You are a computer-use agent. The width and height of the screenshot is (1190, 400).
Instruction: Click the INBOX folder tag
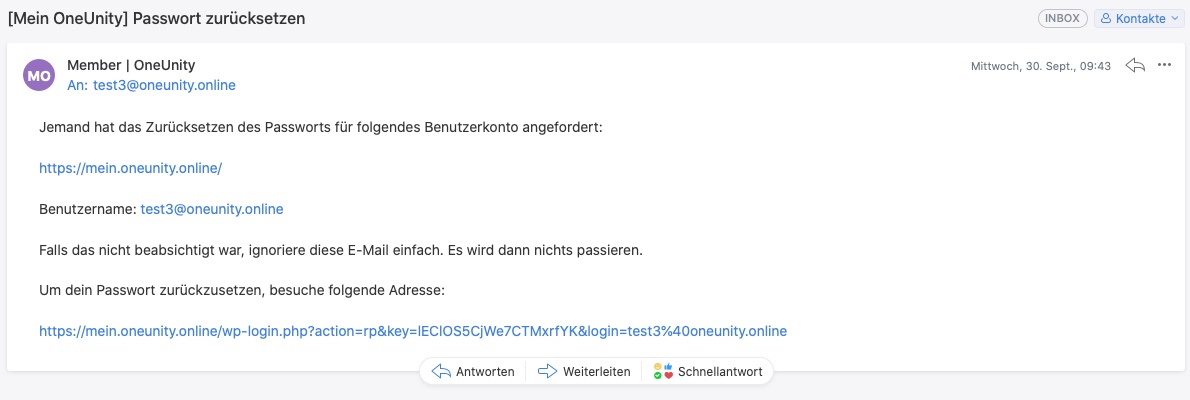(x=1062, y=19)
